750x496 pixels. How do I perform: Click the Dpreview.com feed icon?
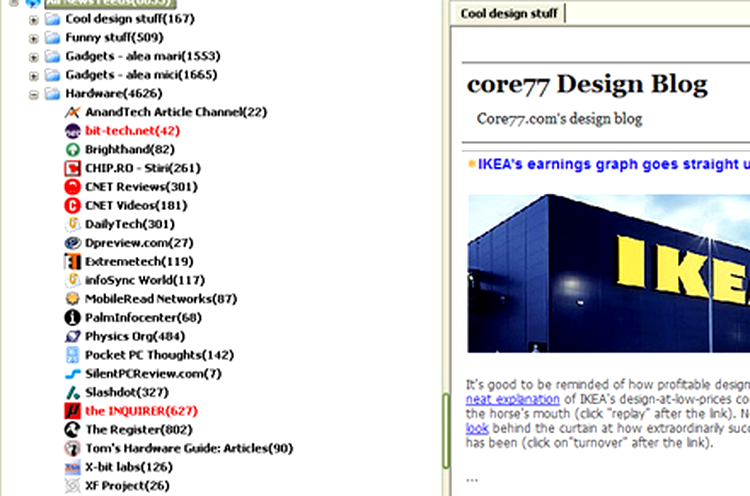[72, 242]
